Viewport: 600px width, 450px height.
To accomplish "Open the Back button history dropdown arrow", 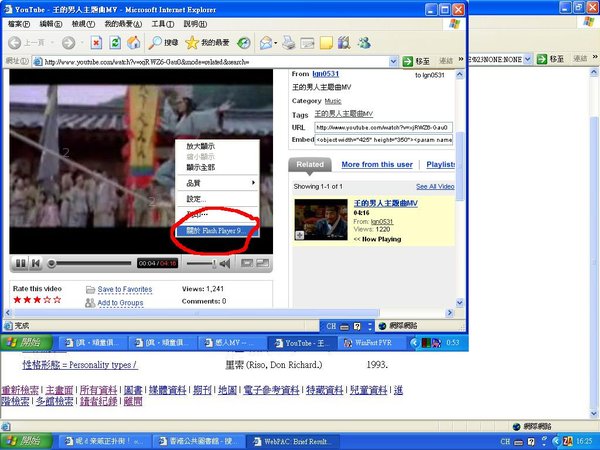I will click(53, 43).
